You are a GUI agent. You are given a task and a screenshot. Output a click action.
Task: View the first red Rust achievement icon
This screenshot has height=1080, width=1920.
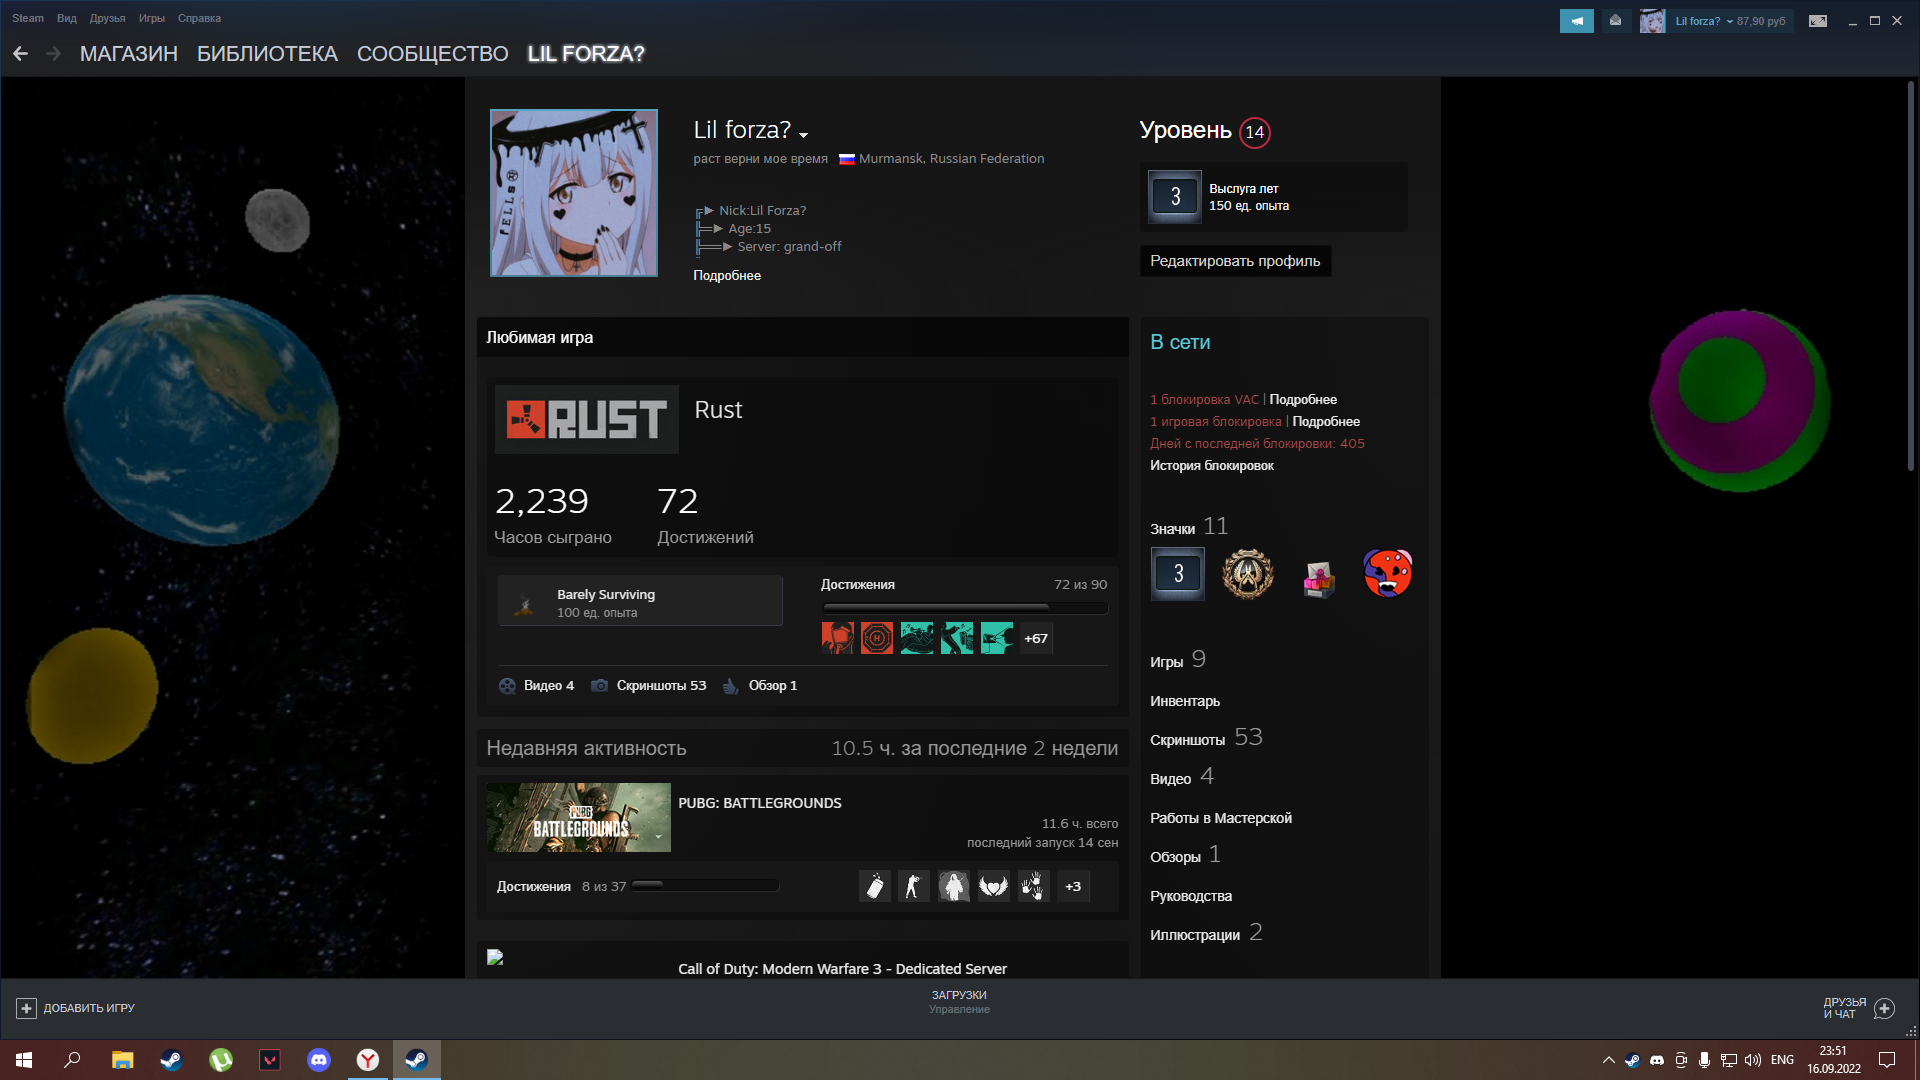point(838,638)
